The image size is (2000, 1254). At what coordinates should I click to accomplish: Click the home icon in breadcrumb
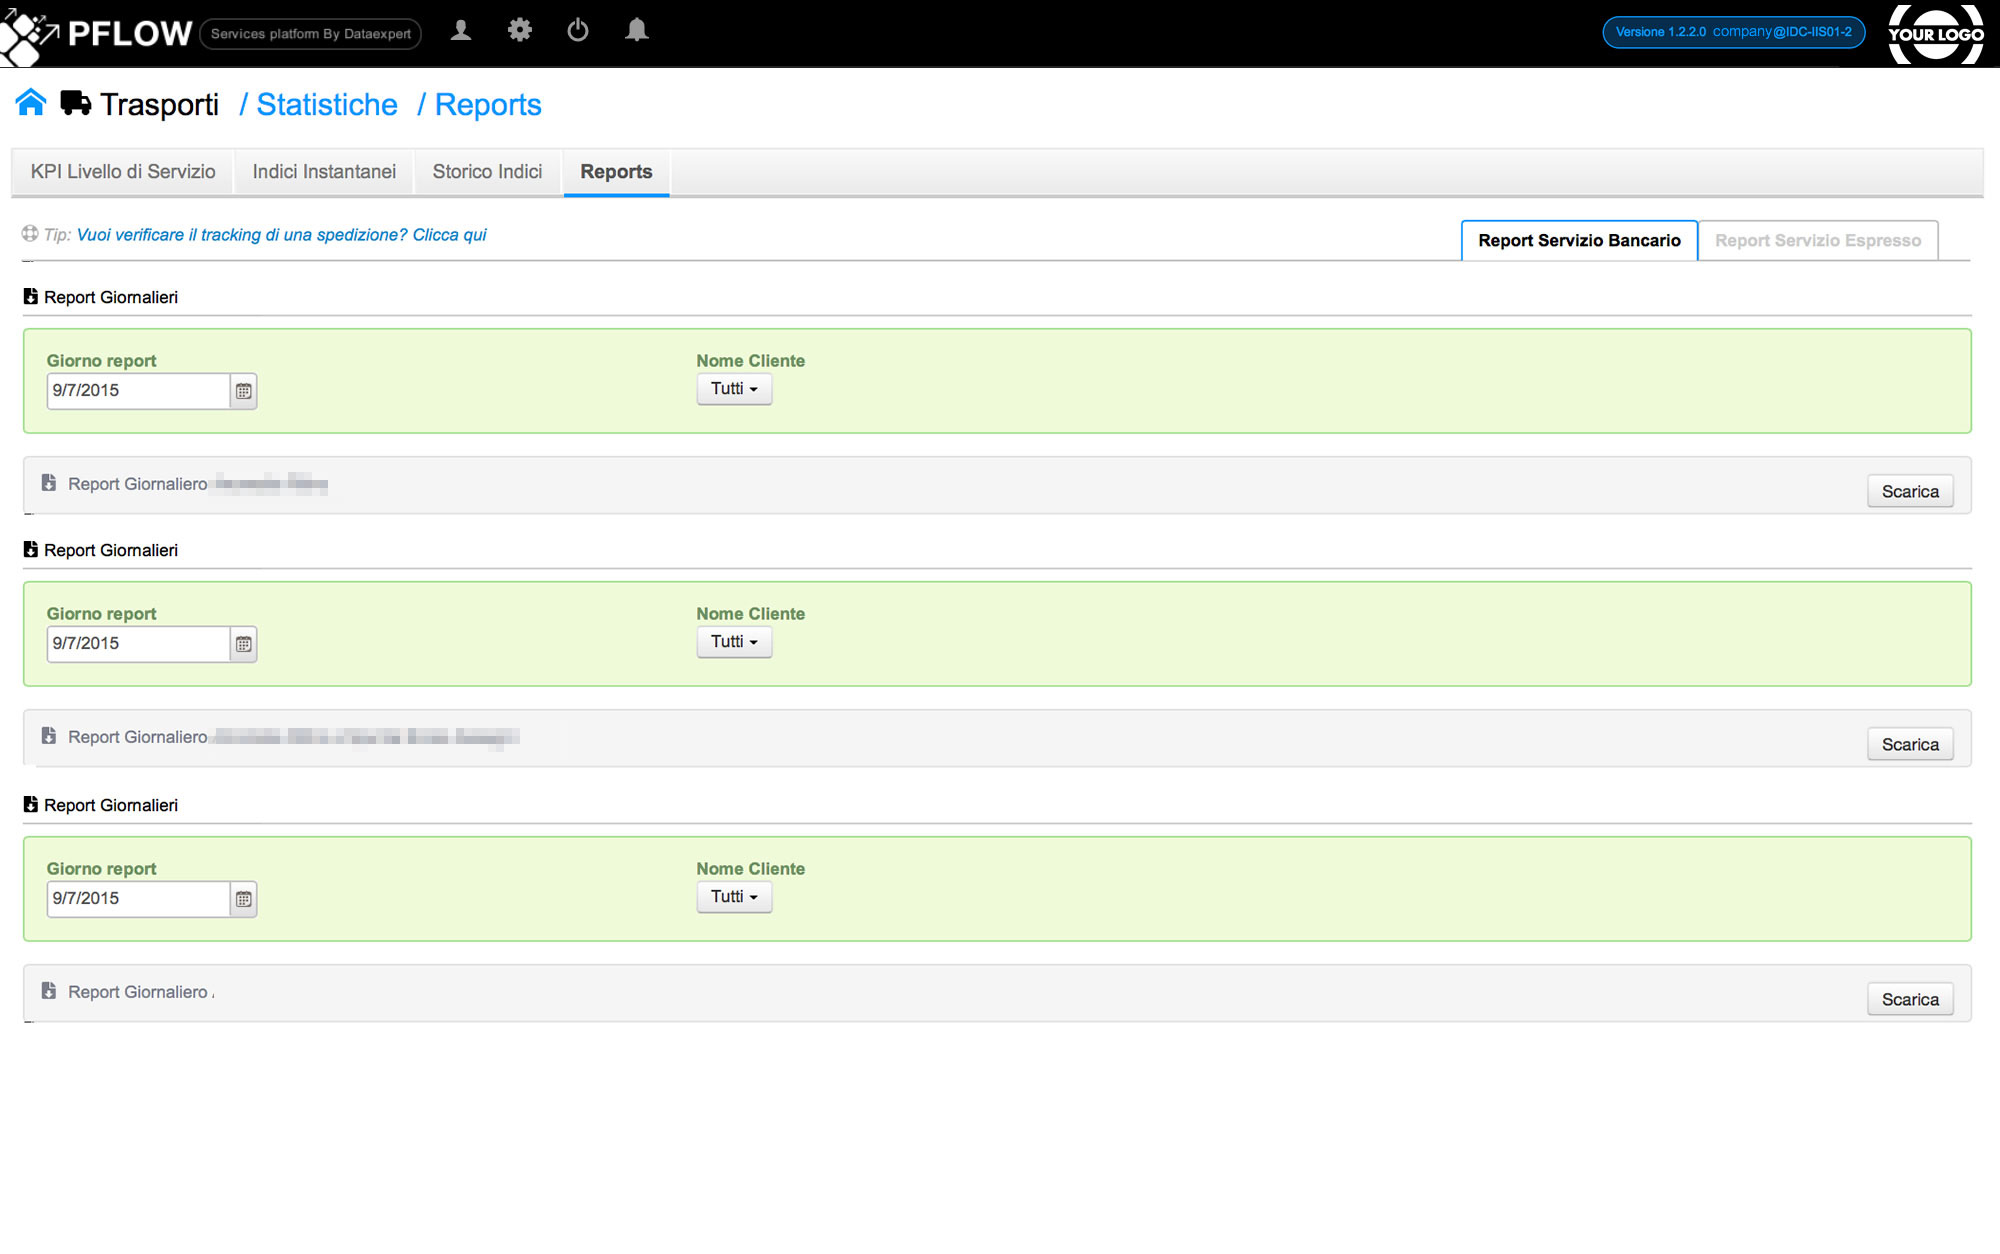[31, 103]
